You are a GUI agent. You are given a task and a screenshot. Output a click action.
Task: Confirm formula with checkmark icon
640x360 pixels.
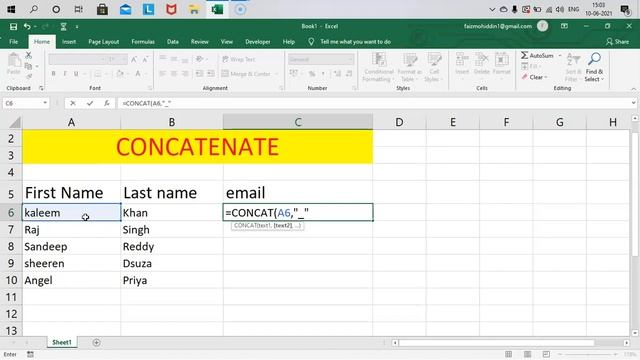[90, 103]
